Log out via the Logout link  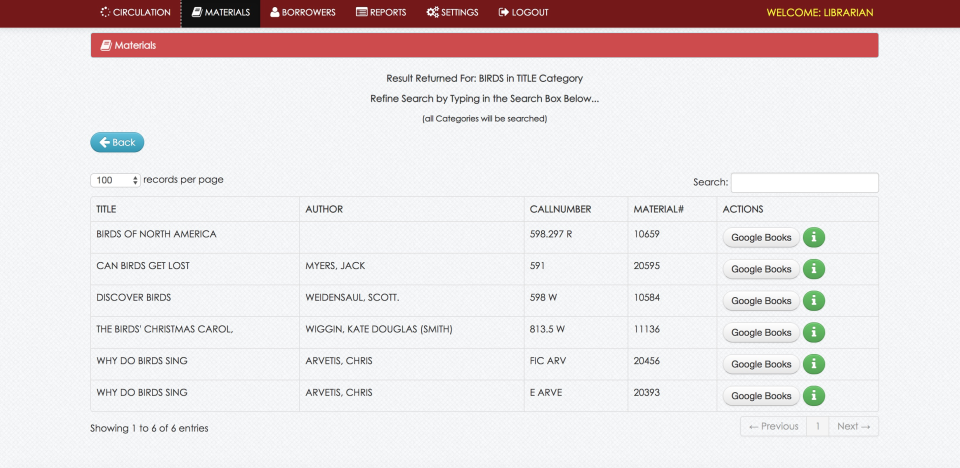click(x=523, y=12)
